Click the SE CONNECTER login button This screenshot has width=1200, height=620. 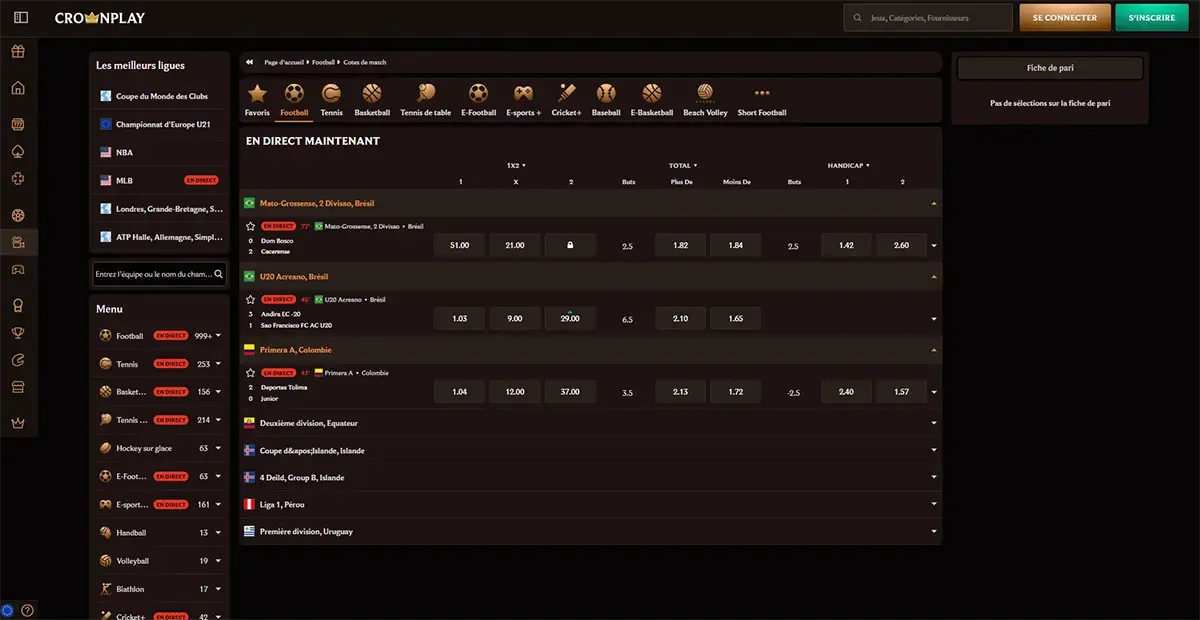pos(1065,18)
